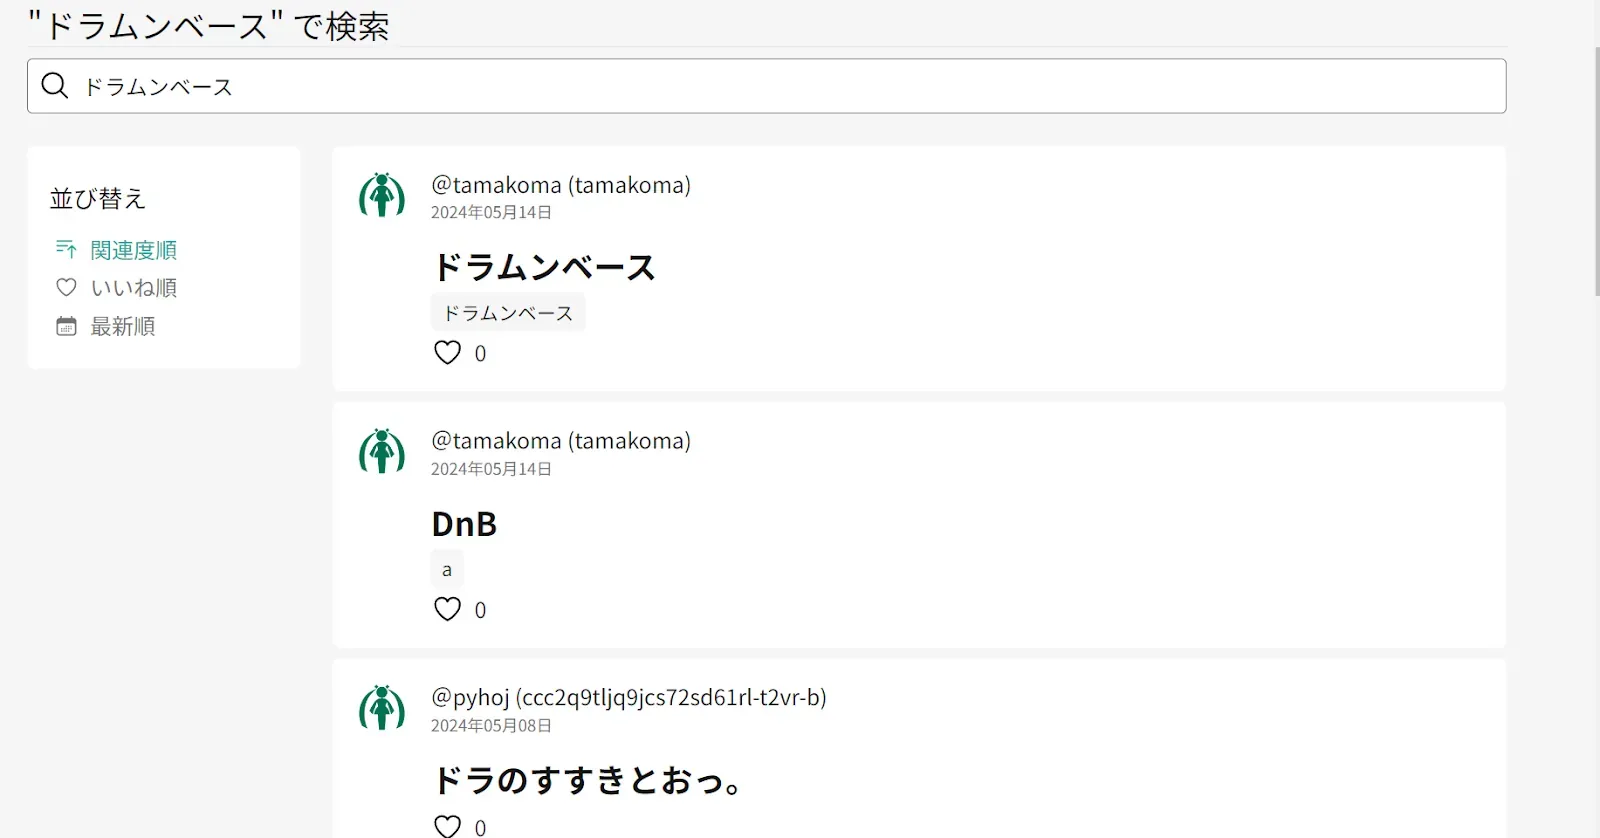Sort results by 関連度順
1600x838 pixels.
click(133, 250)
